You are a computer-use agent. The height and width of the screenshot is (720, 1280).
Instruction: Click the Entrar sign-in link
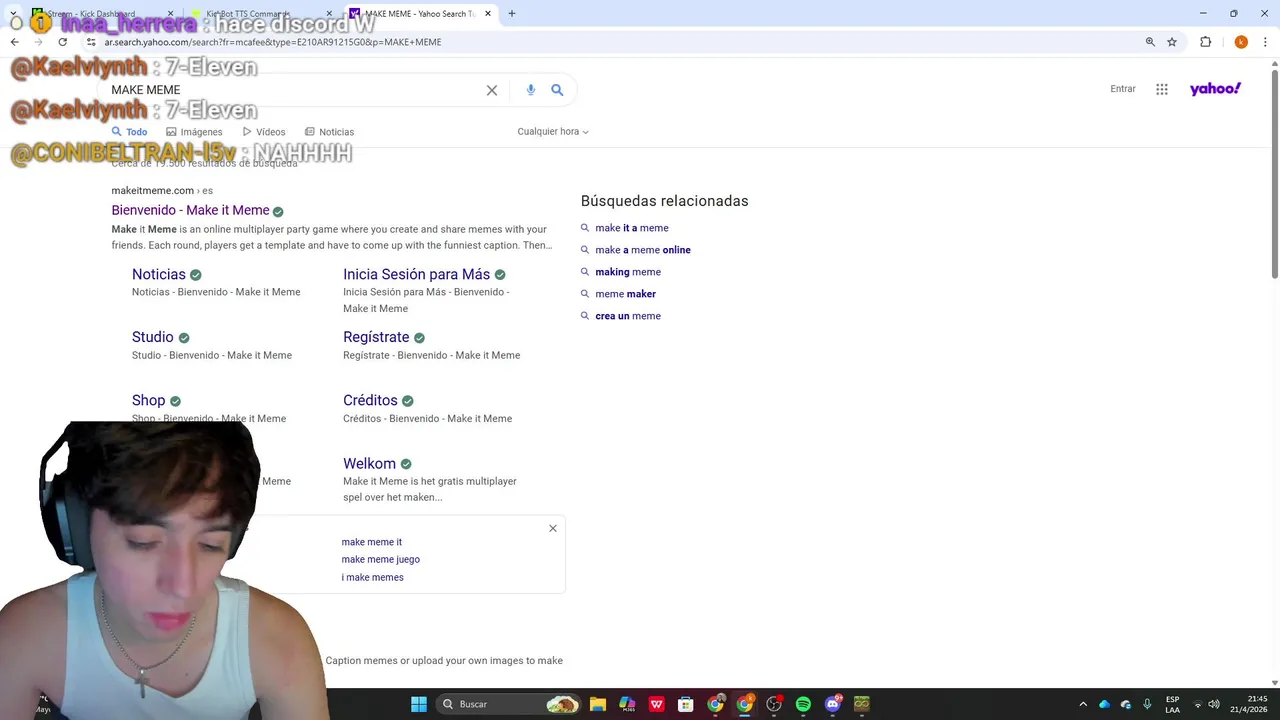pyautogui.click(x=1123, y=89)
